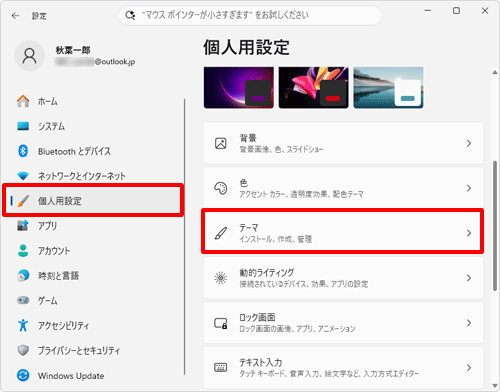
Task: Open テキスト入力 settings row
Action: tap(343, 368)
